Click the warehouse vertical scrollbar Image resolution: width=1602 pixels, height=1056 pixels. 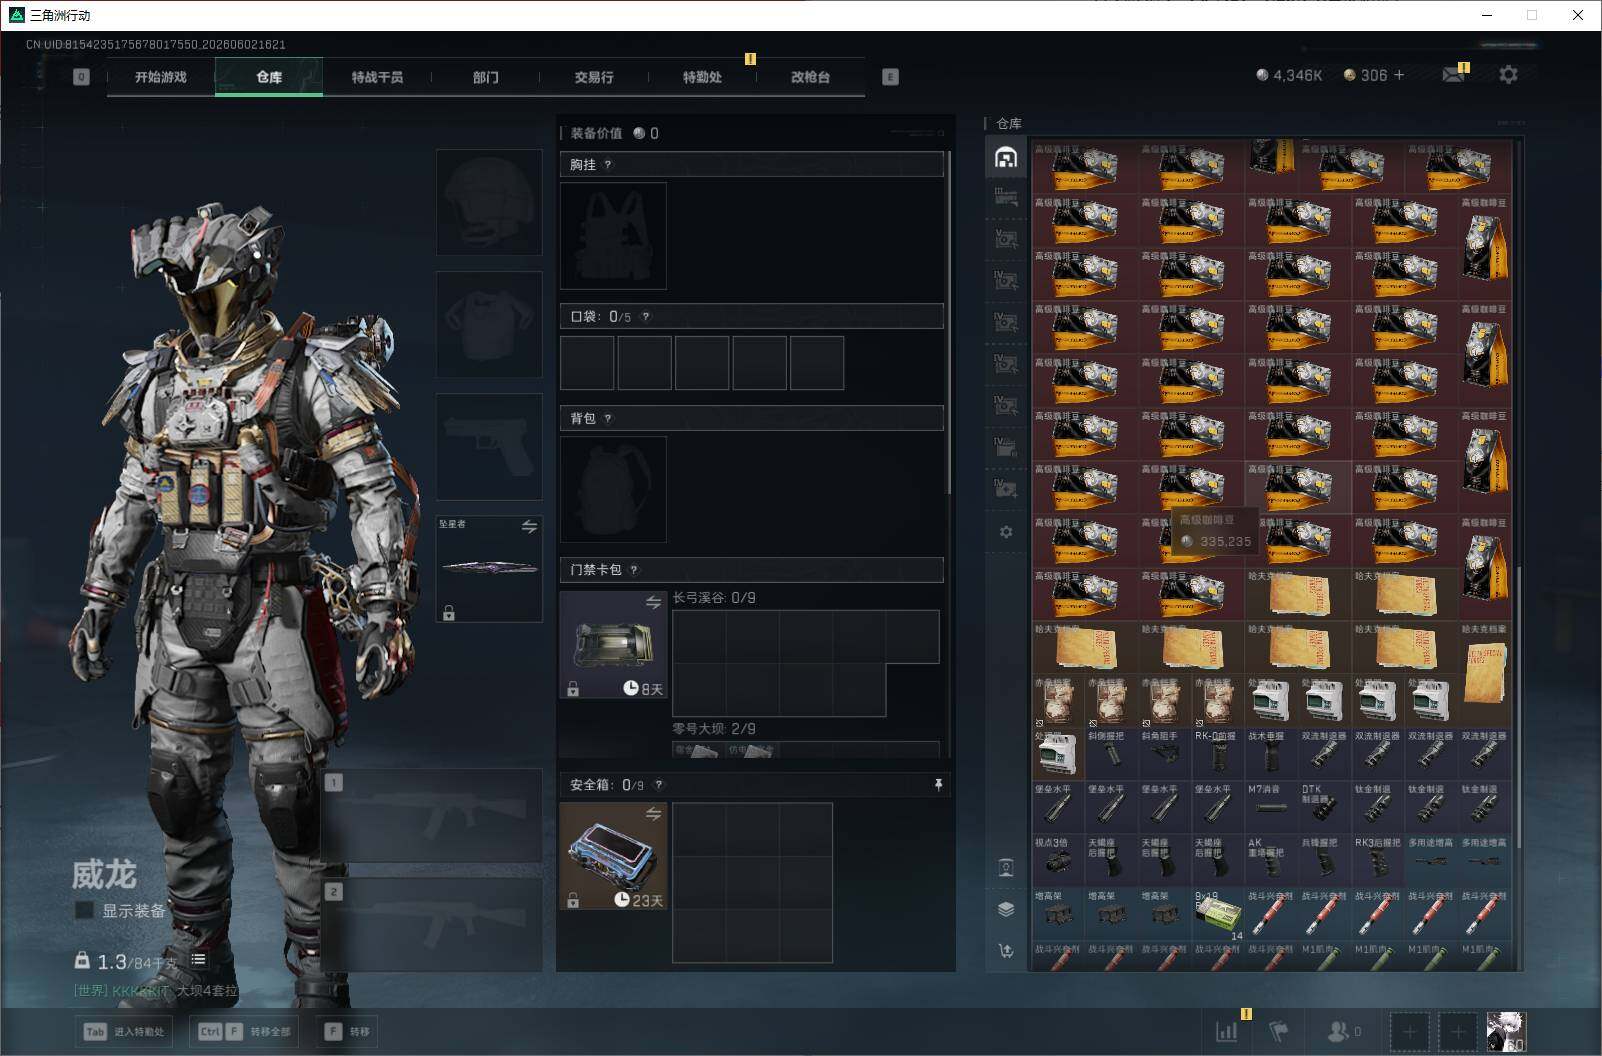(x=1519, y=707)
